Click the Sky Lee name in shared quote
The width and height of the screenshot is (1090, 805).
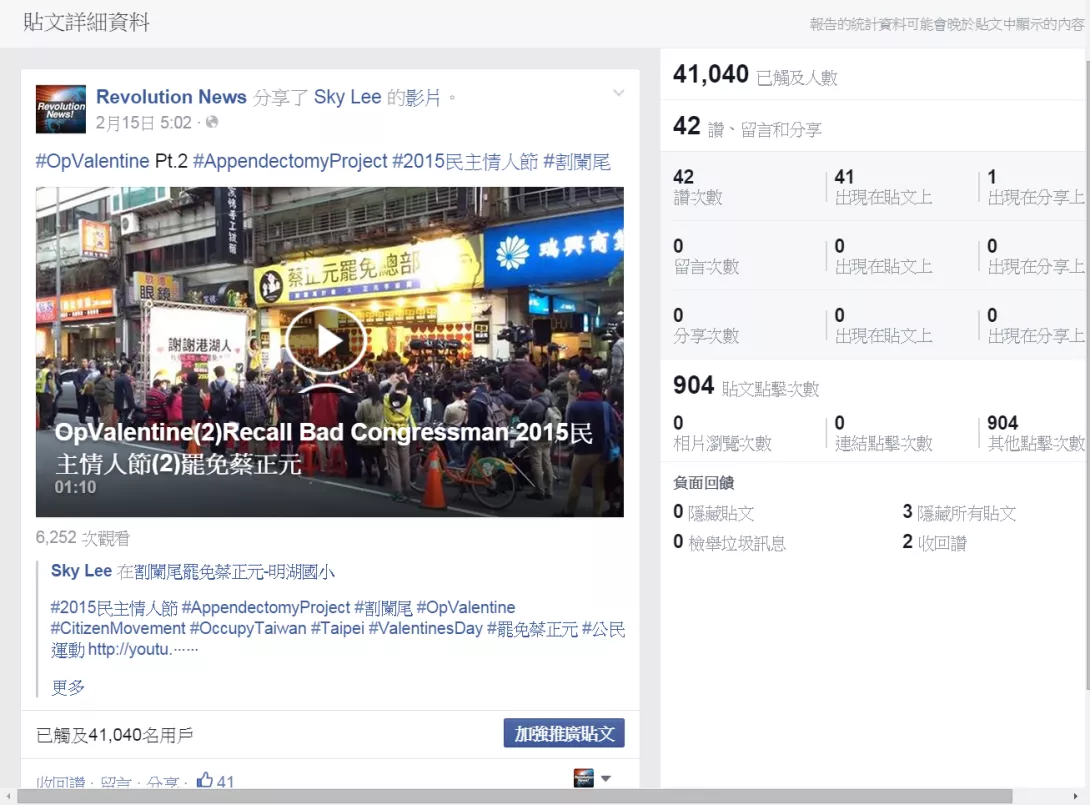tap(81, 571)
